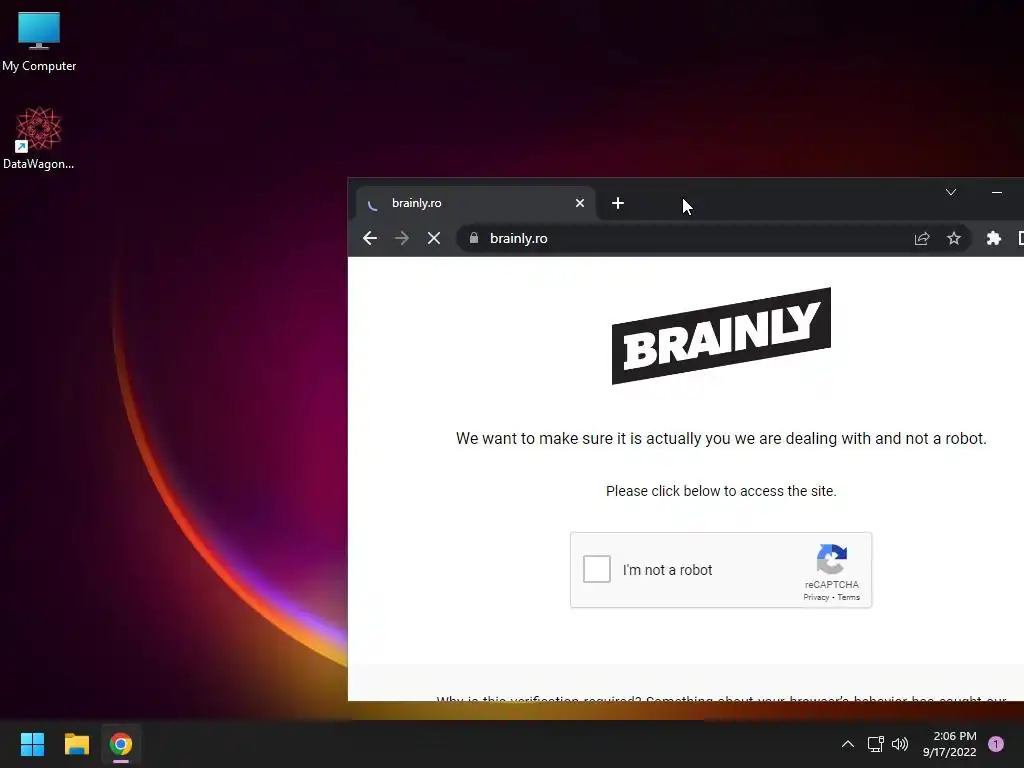Open the Extensions puzzle icon
Image resolution: width=1024 pixels, height=768 pixels.
[x=993, y=238]
